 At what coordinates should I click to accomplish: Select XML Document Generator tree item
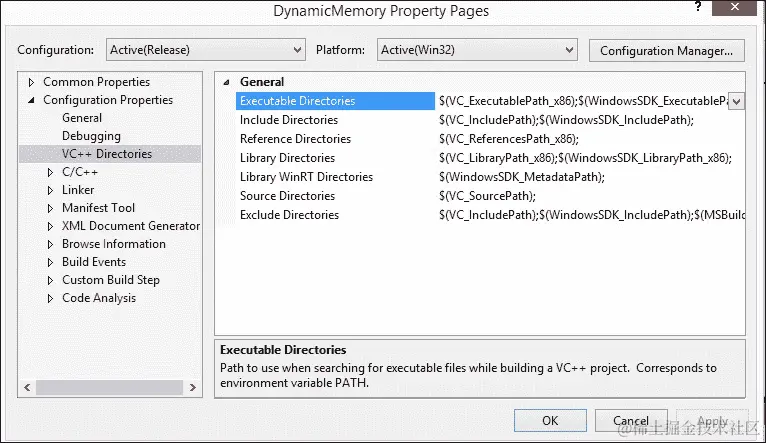pos(131,226)
